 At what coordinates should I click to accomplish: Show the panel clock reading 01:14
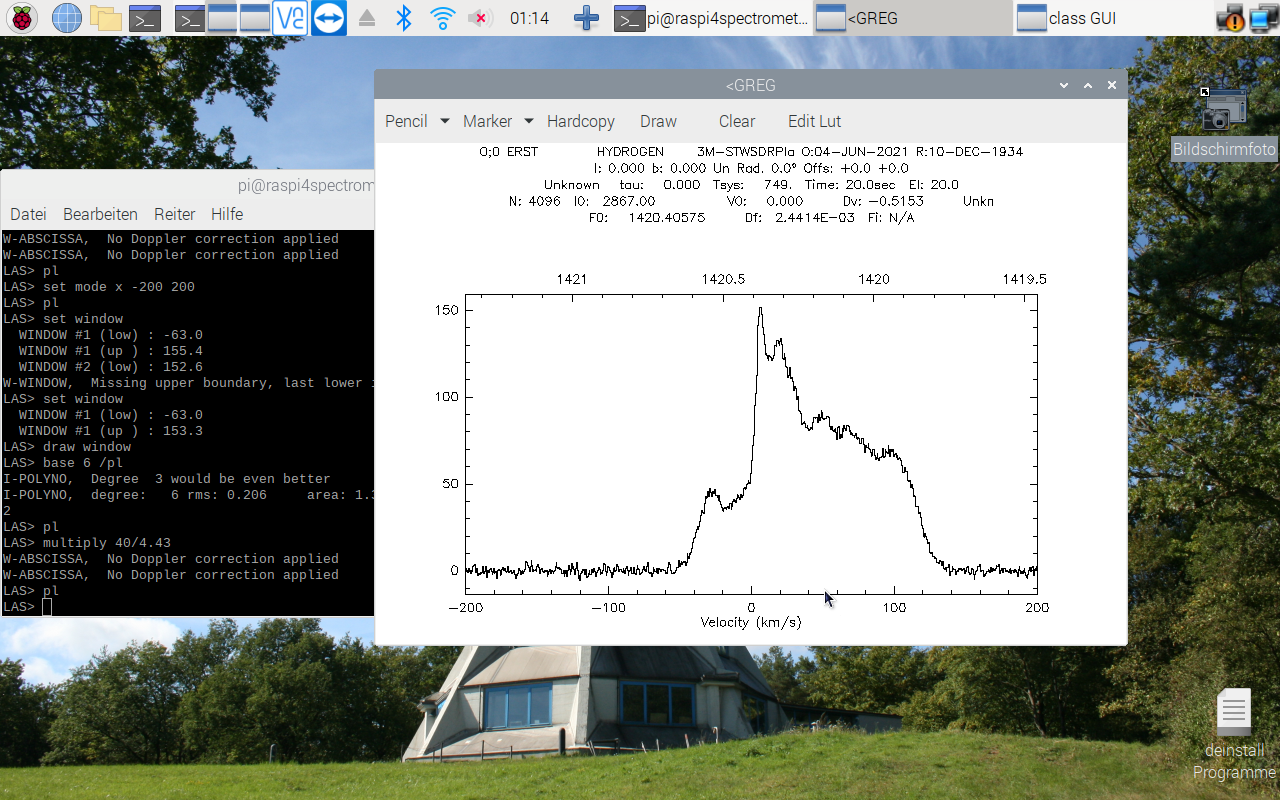click(x=529, y=18)
